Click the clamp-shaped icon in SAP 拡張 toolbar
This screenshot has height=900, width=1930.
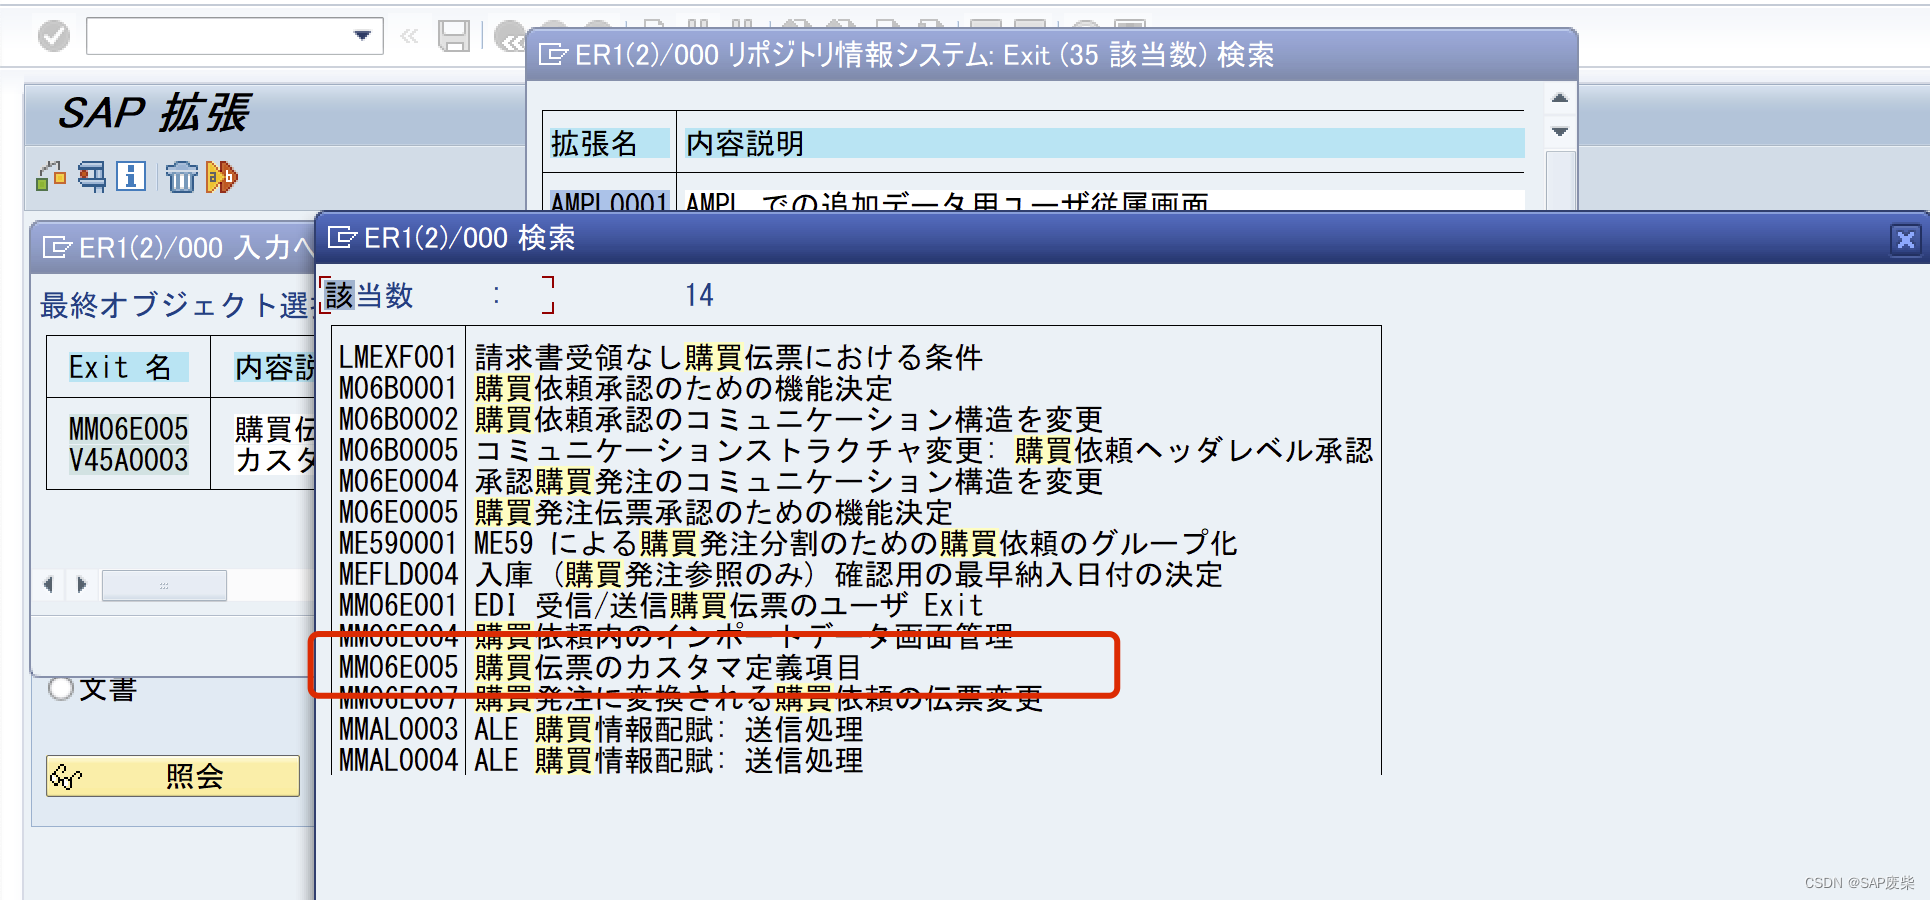[x=92, y=177]
